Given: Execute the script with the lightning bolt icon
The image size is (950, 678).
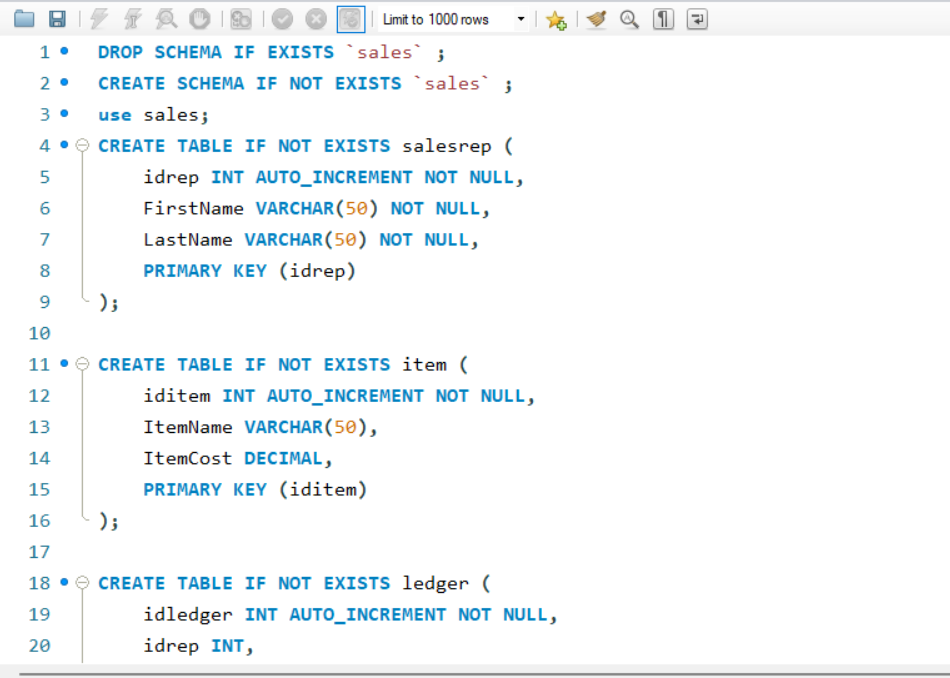Looking at the screenshot, I should tap(99, 19).
